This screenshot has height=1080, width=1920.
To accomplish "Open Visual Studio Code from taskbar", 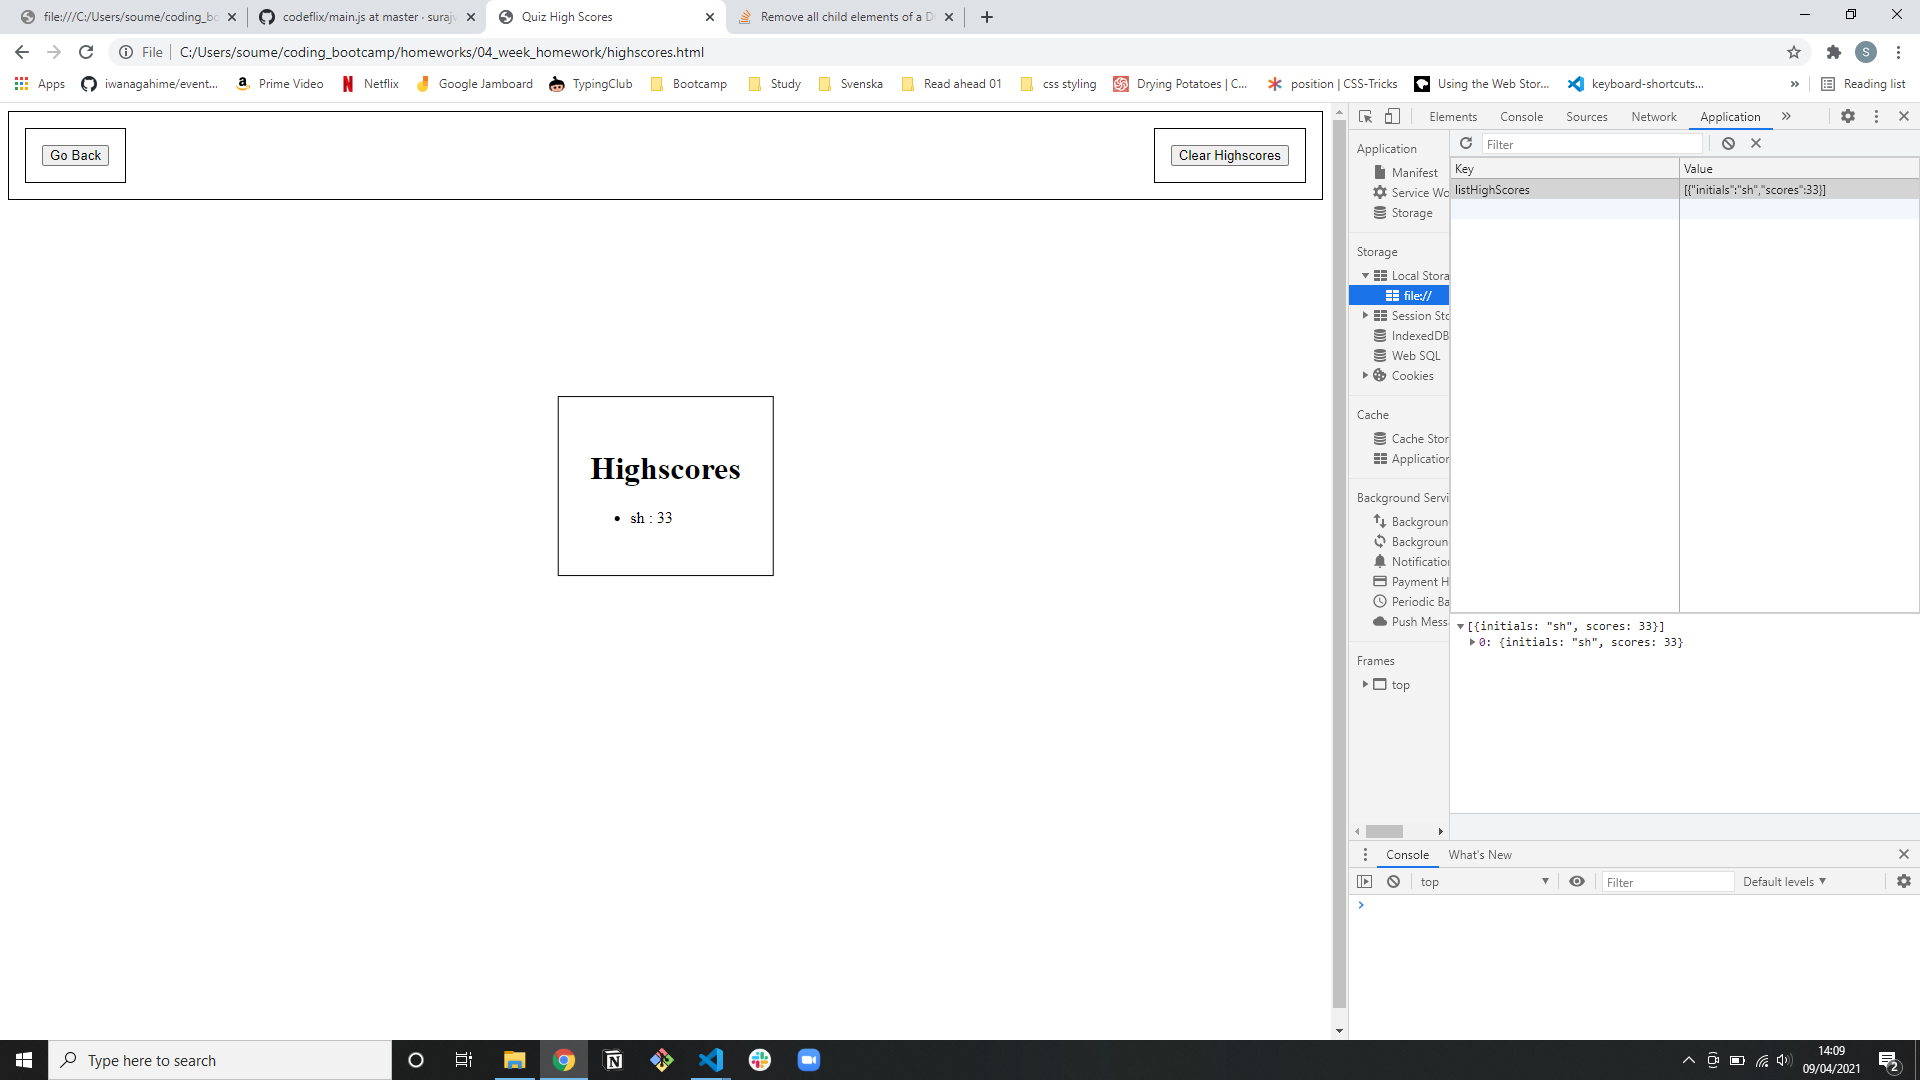I will tap(711, 1060).
